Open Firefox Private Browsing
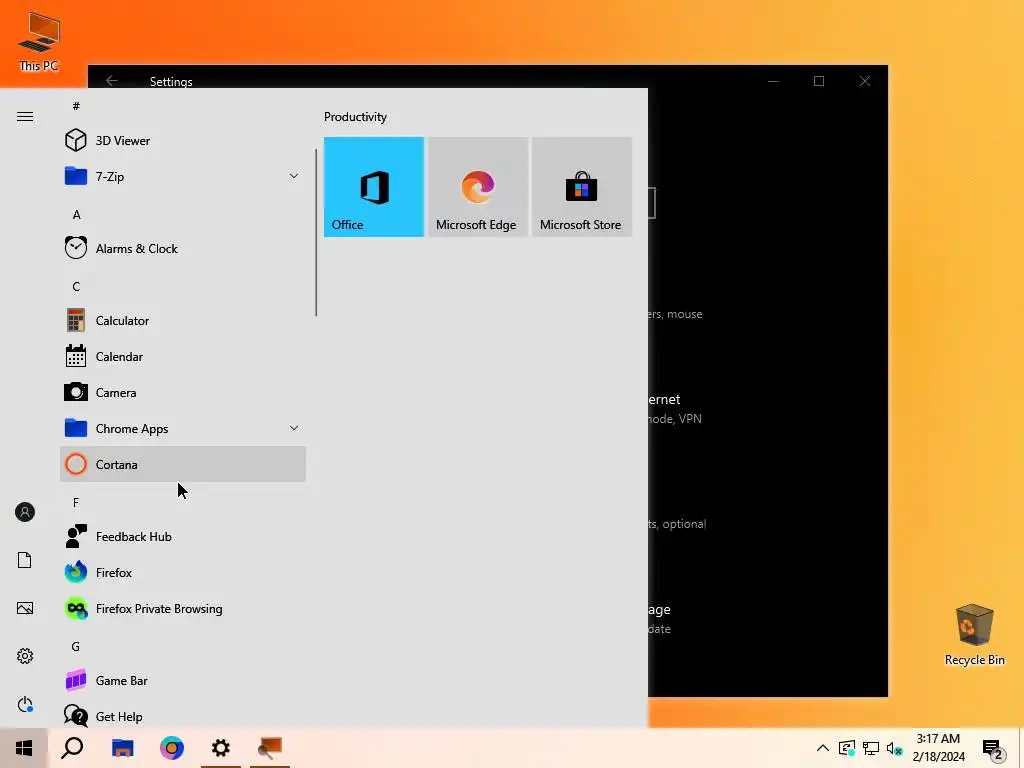This screenshot has height=768, width=1024. (183, 609)
